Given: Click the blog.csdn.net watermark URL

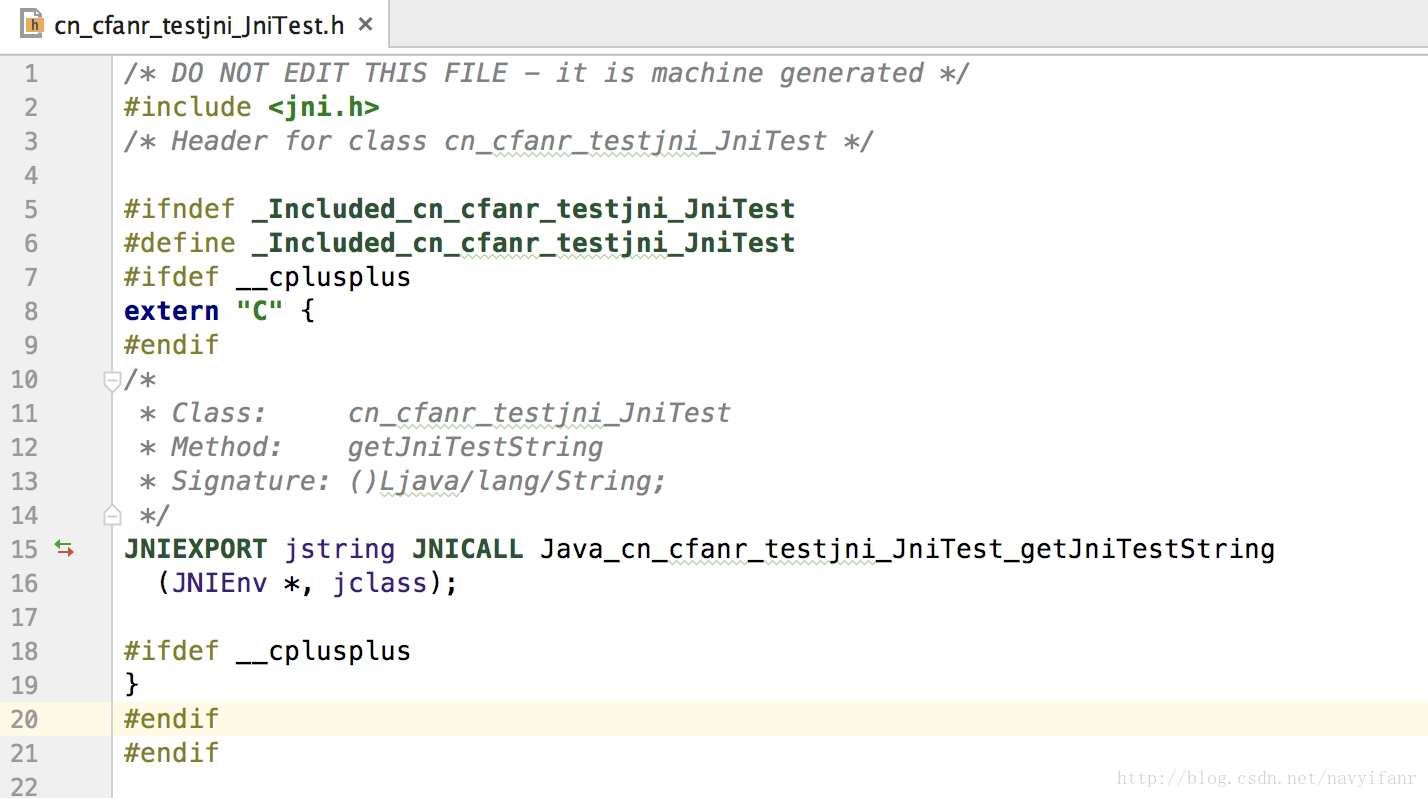Looking at the screenshot, I should tap(1266, 778).
